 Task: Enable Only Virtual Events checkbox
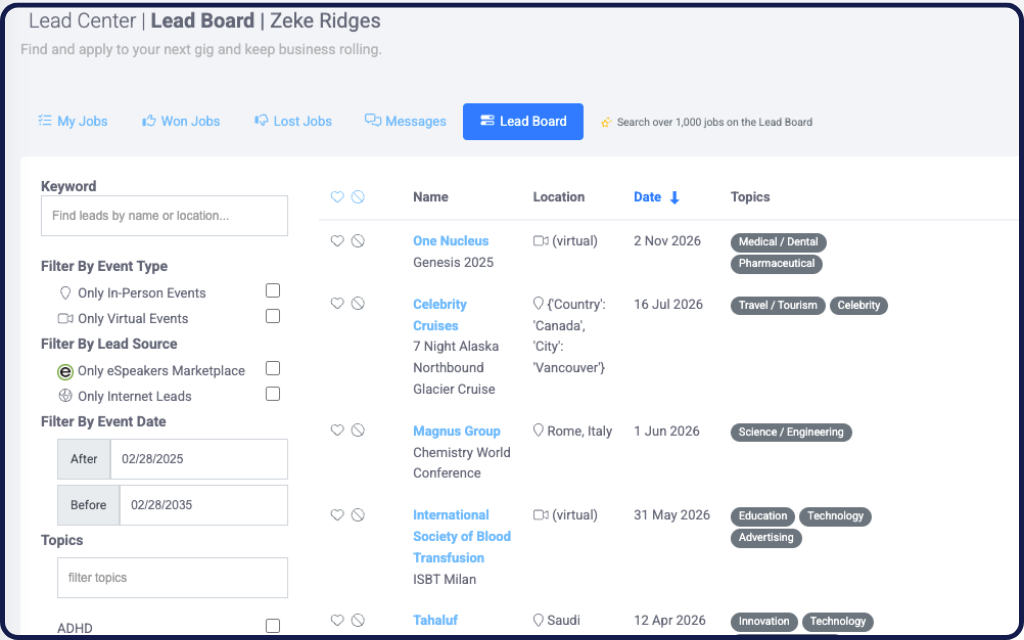click(273, 316)
